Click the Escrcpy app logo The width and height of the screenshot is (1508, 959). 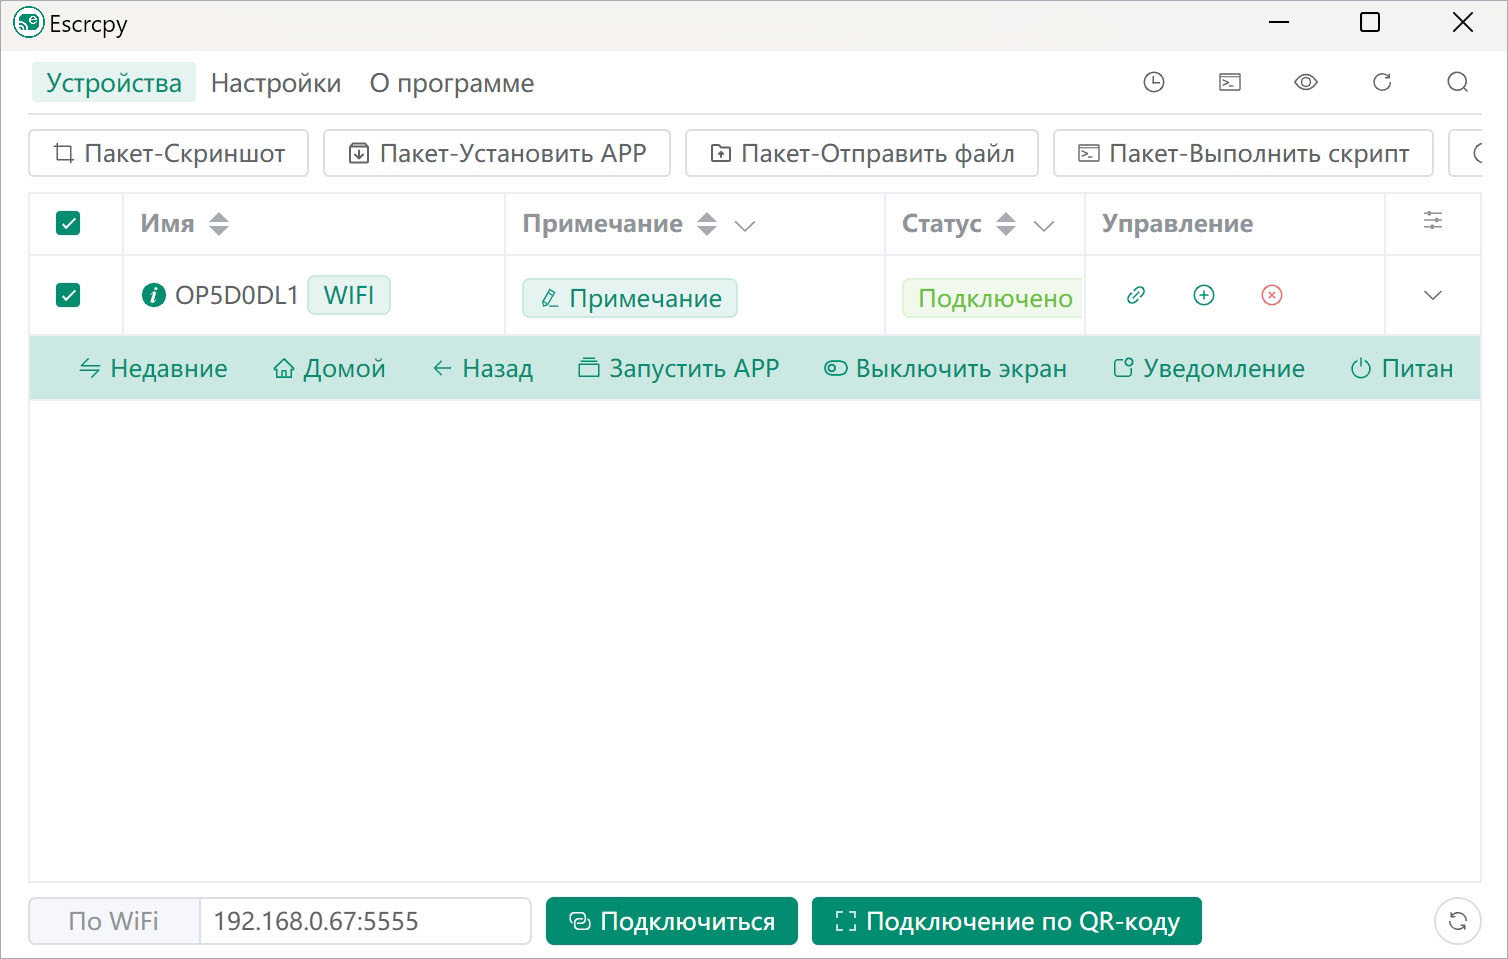[29, 23]
